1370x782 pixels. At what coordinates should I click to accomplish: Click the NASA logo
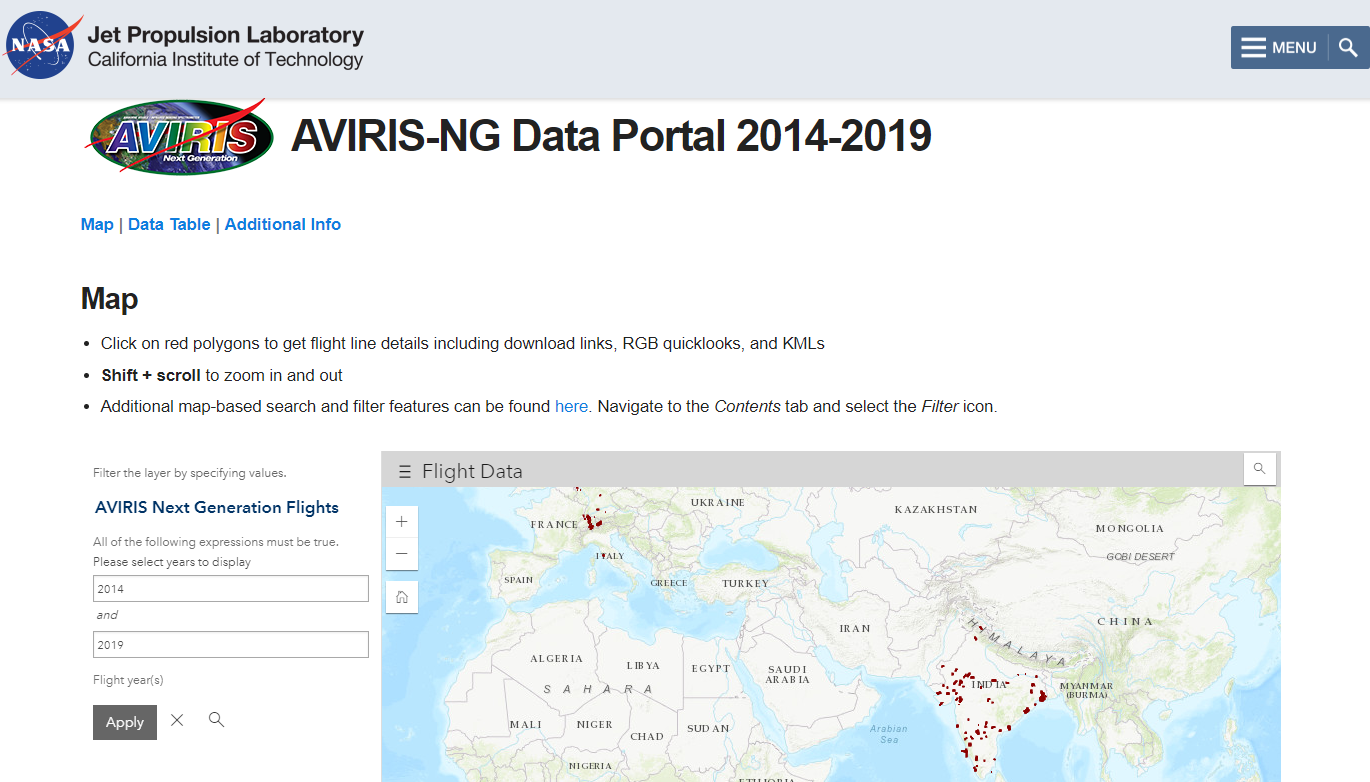[40, 45]
